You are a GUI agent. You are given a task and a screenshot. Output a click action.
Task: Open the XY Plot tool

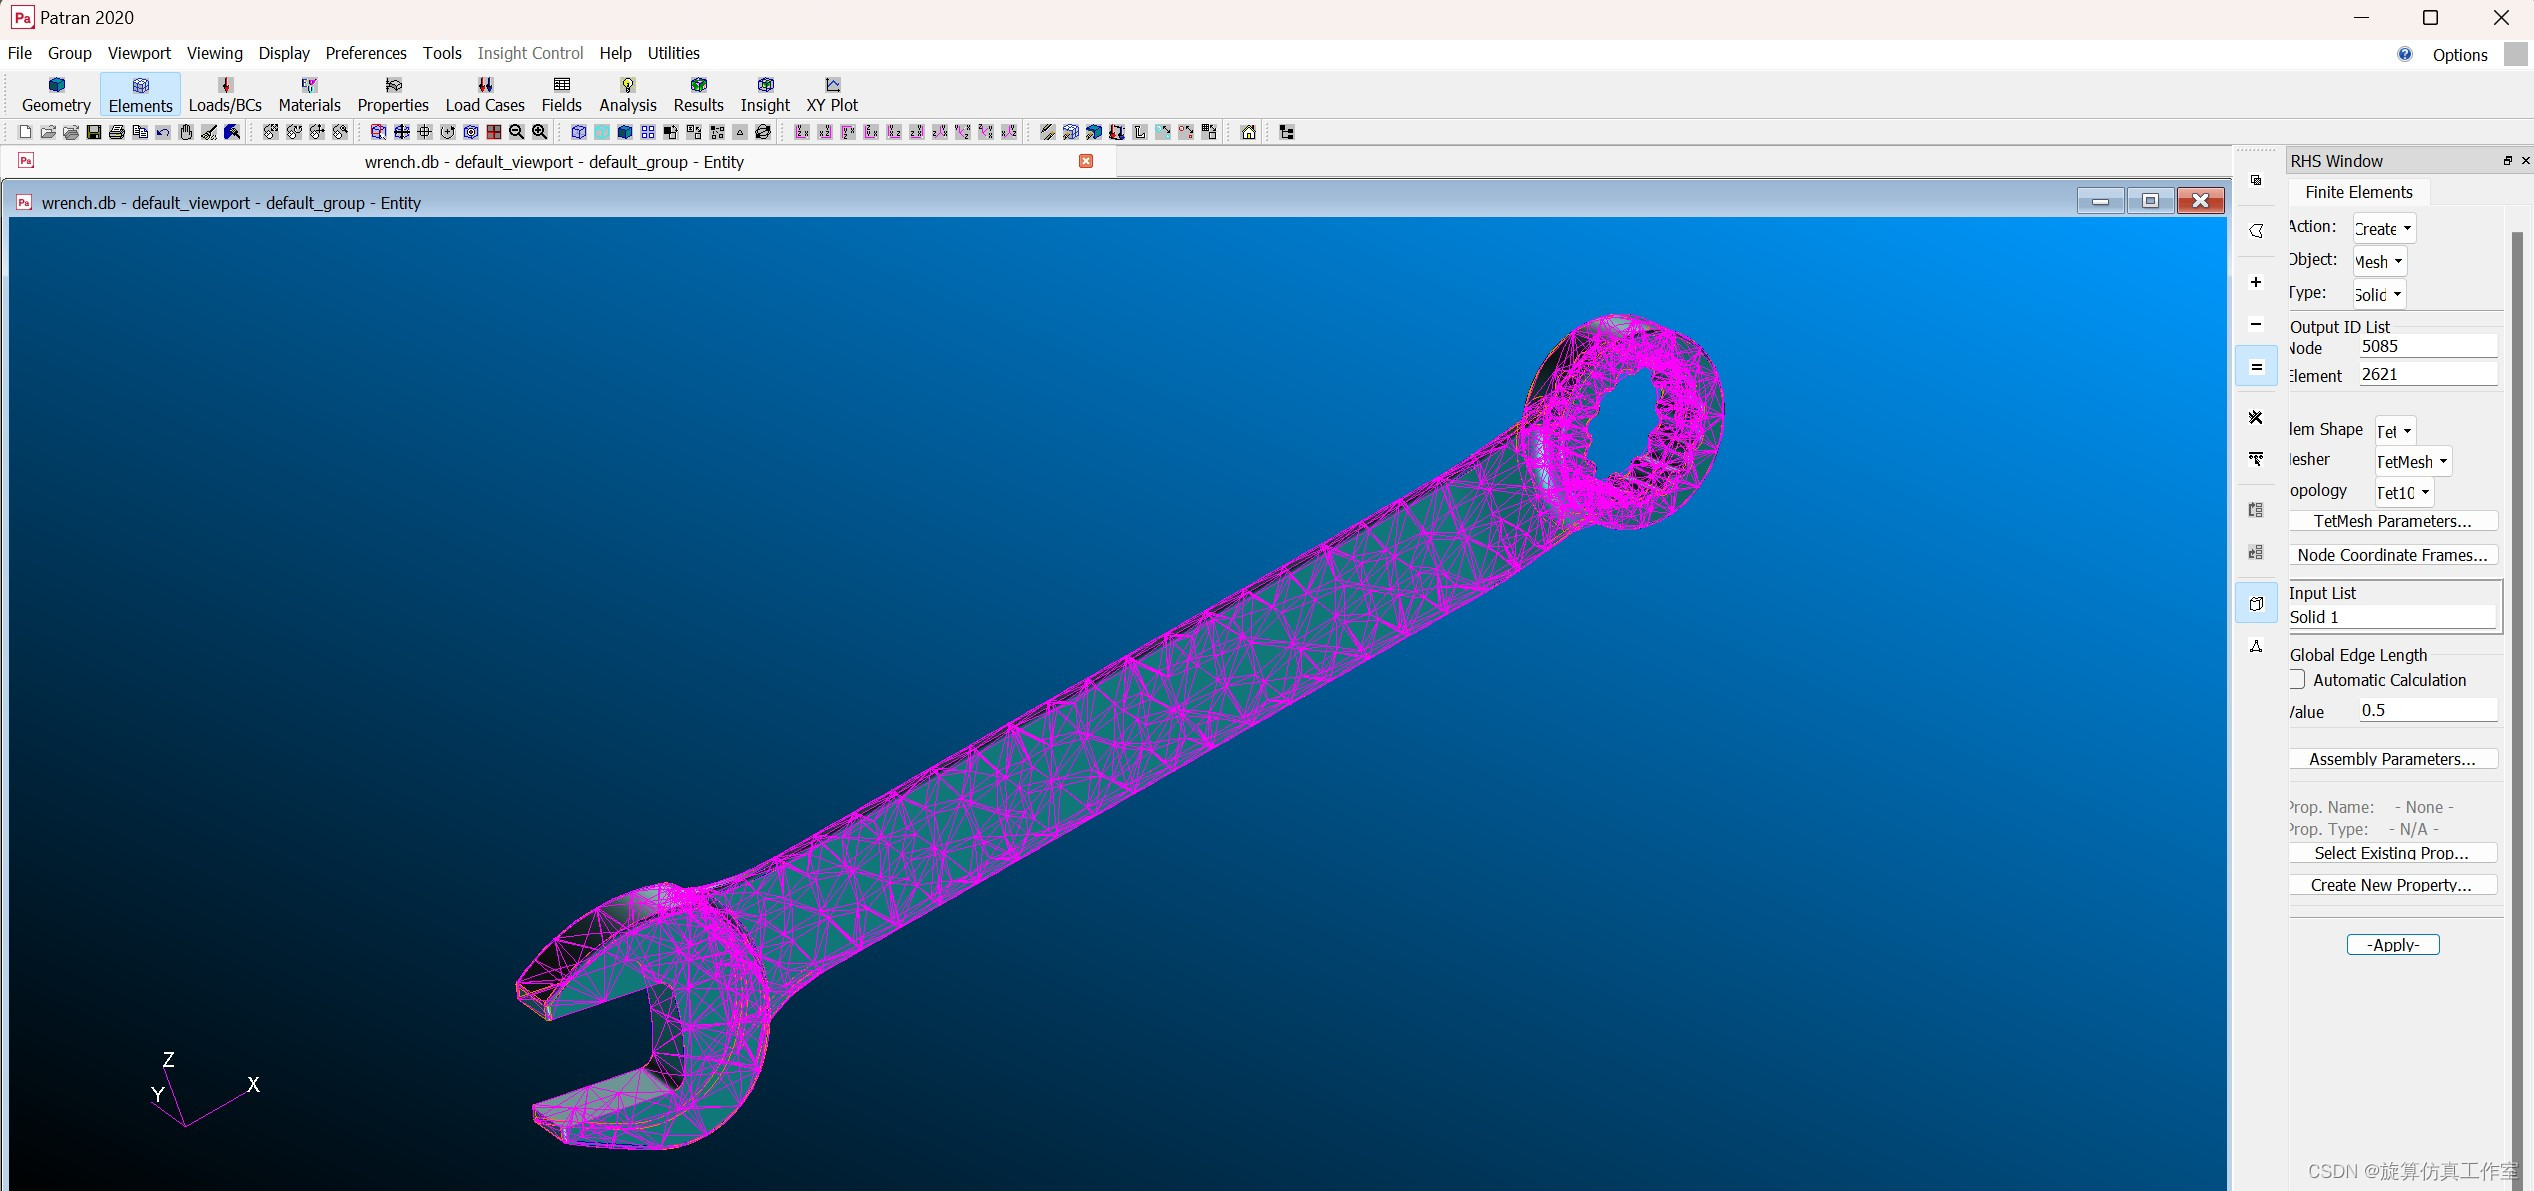pos(832,94)
